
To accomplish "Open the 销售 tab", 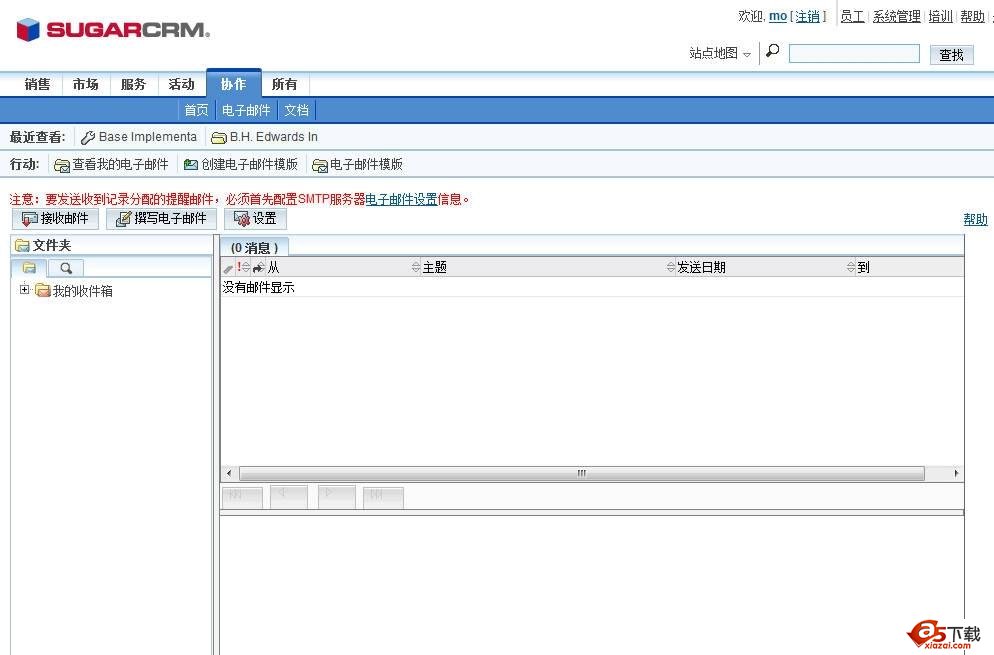I will coord(37,84).
